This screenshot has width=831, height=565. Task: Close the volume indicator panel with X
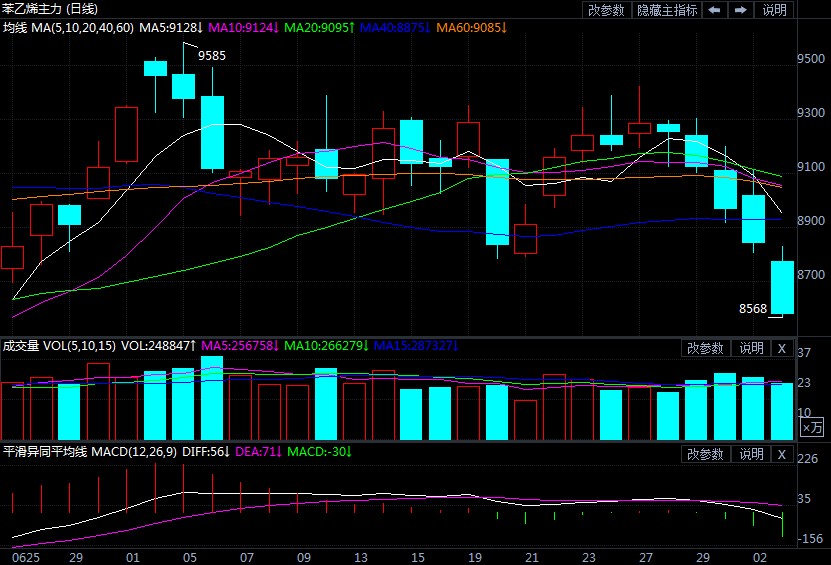(782, 348)
